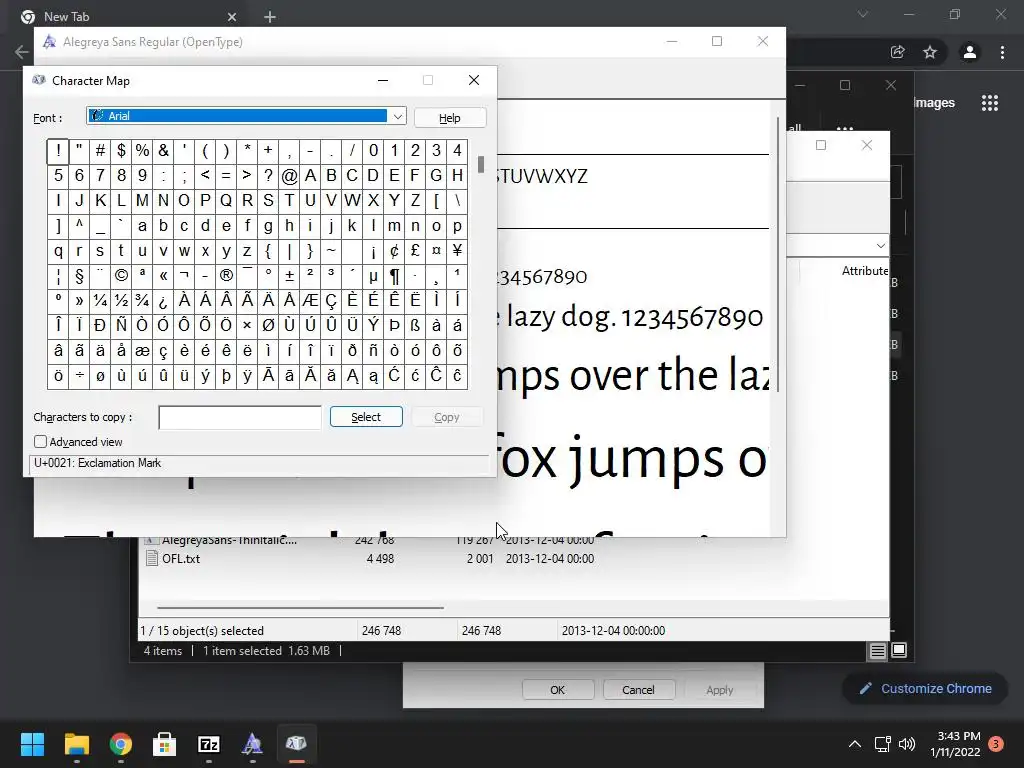This screenshot has height=768, width=1024.
Task: Select the ¥ yen character
Action: pyautogui.click(x=457, y=251)
